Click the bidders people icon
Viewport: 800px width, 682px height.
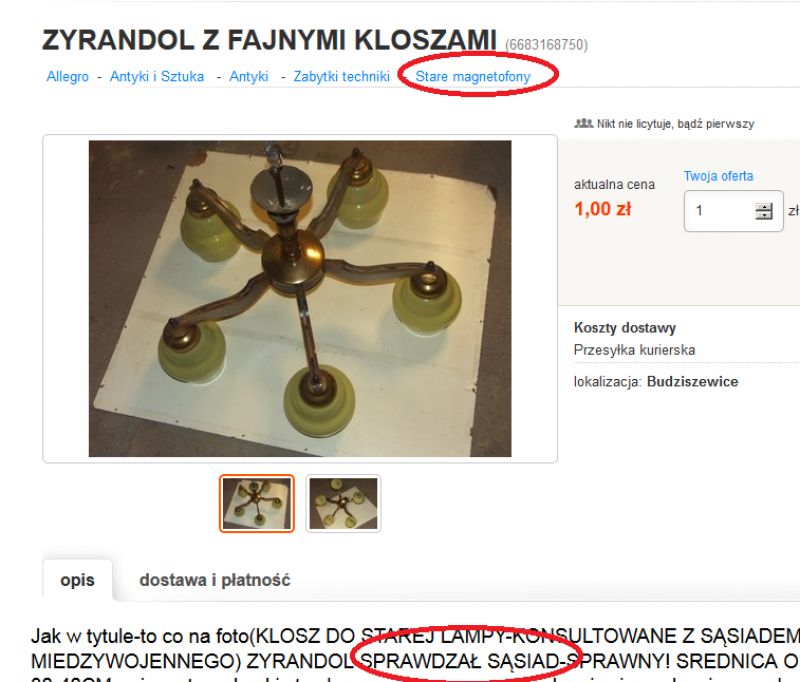[584, 123]
